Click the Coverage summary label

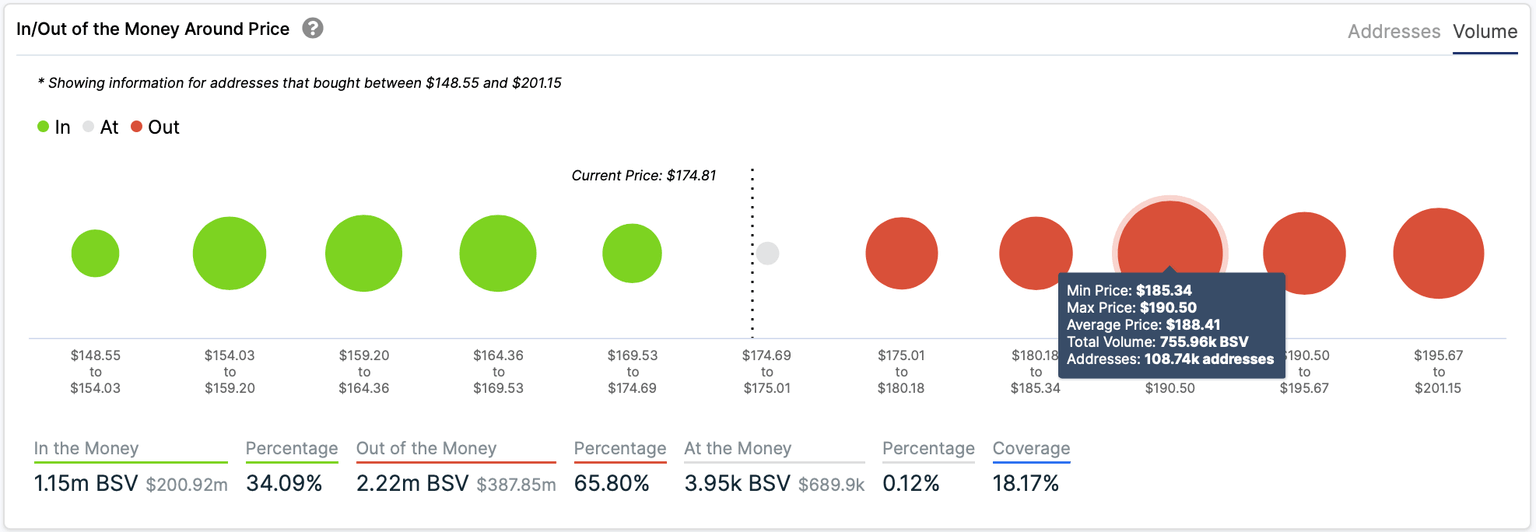1031,449
